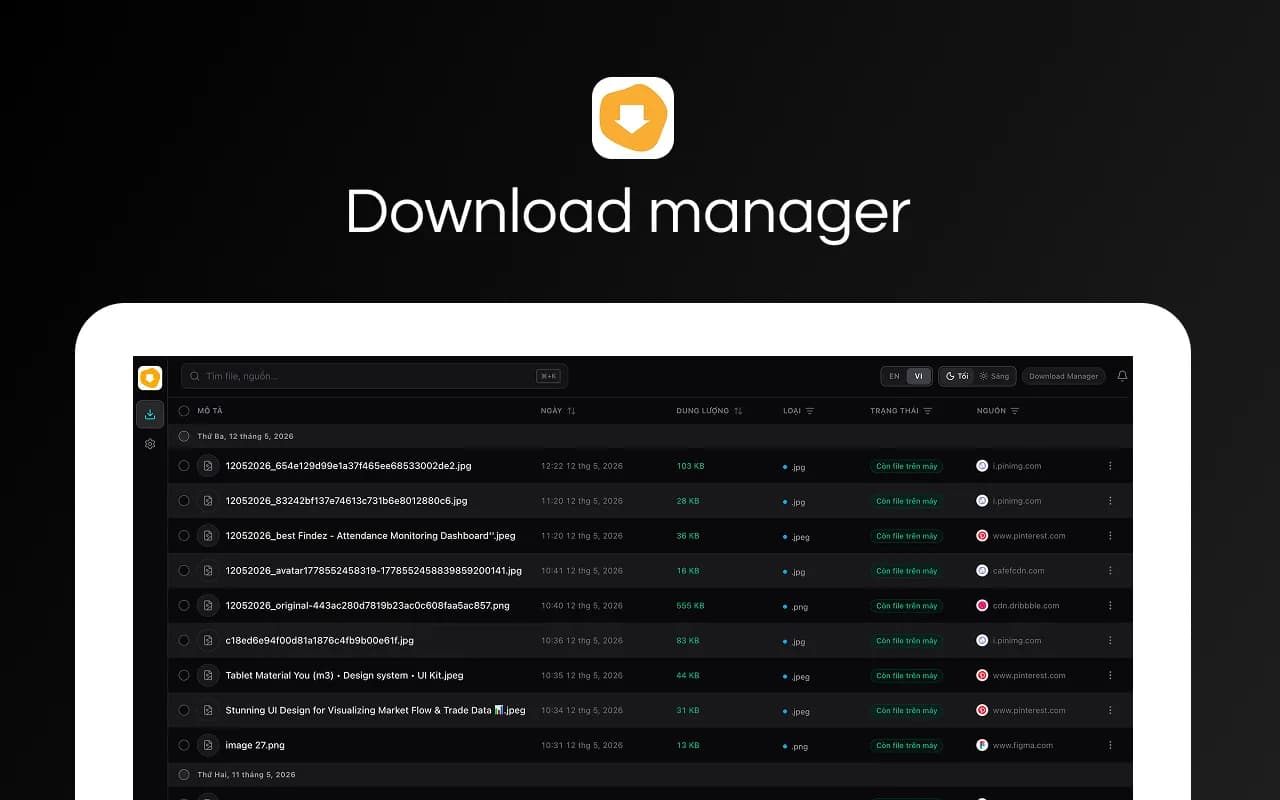This screenshot has width=1280, height=800.
Task: Open more options for Stunning UI Design file
Action: pyautogui.click(x=1110, y=711)
